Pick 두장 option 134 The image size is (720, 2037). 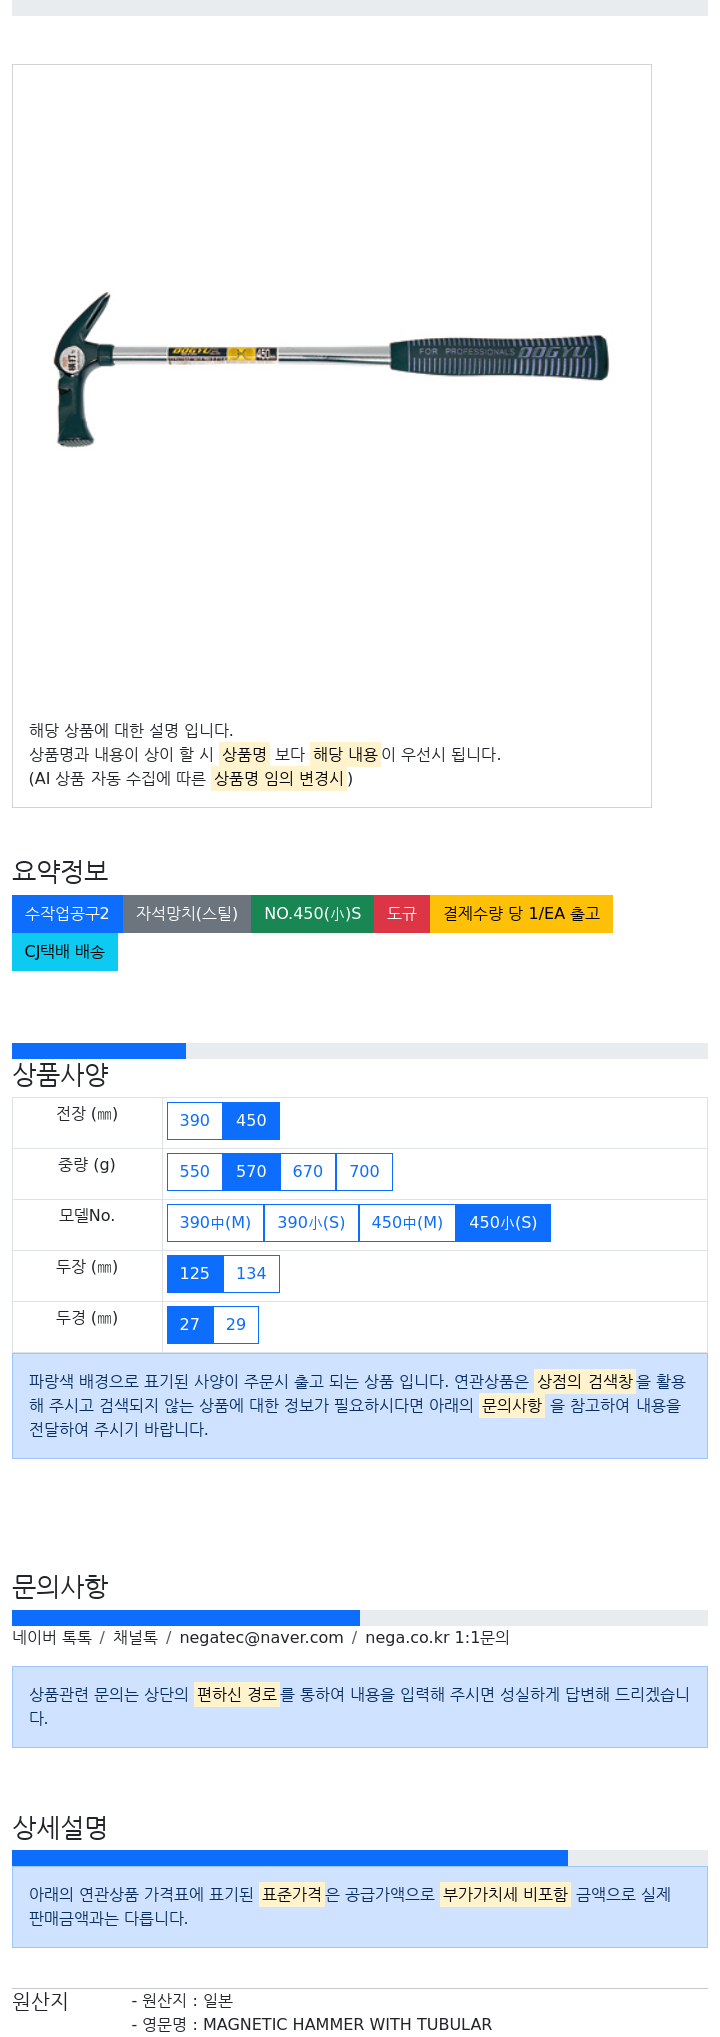(x=251, y=1274)
